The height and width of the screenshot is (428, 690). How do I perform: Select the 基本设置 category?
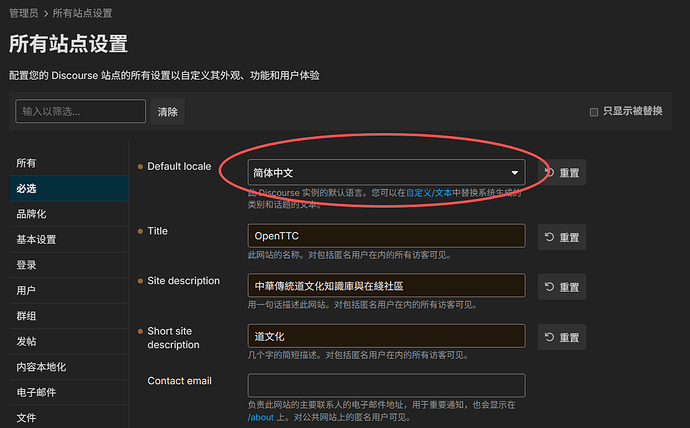[x=69, y=240]
